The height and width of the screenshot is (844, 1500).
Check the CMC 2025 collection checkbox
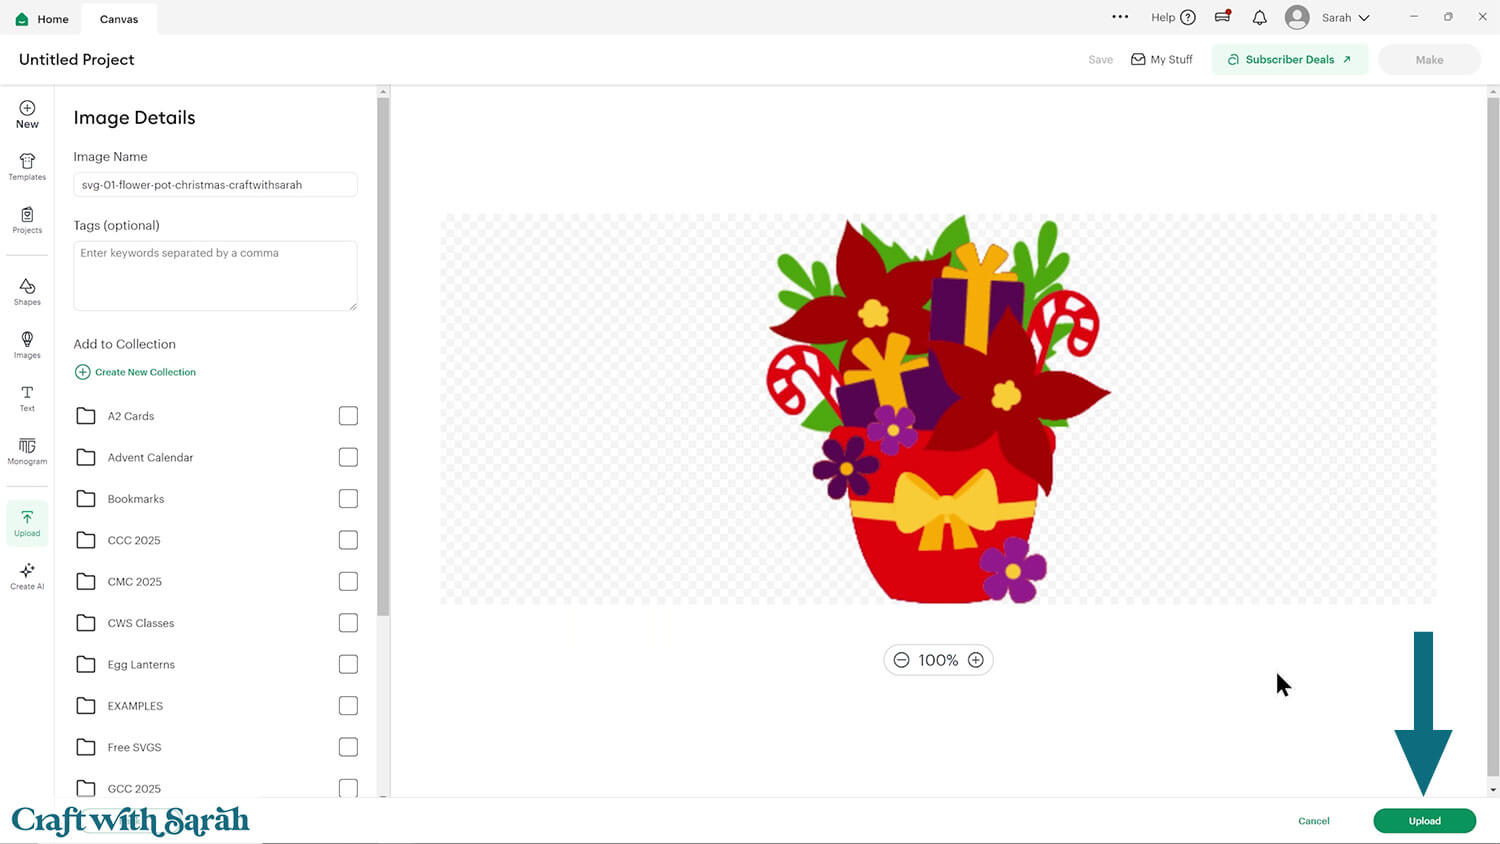[348, 581]
